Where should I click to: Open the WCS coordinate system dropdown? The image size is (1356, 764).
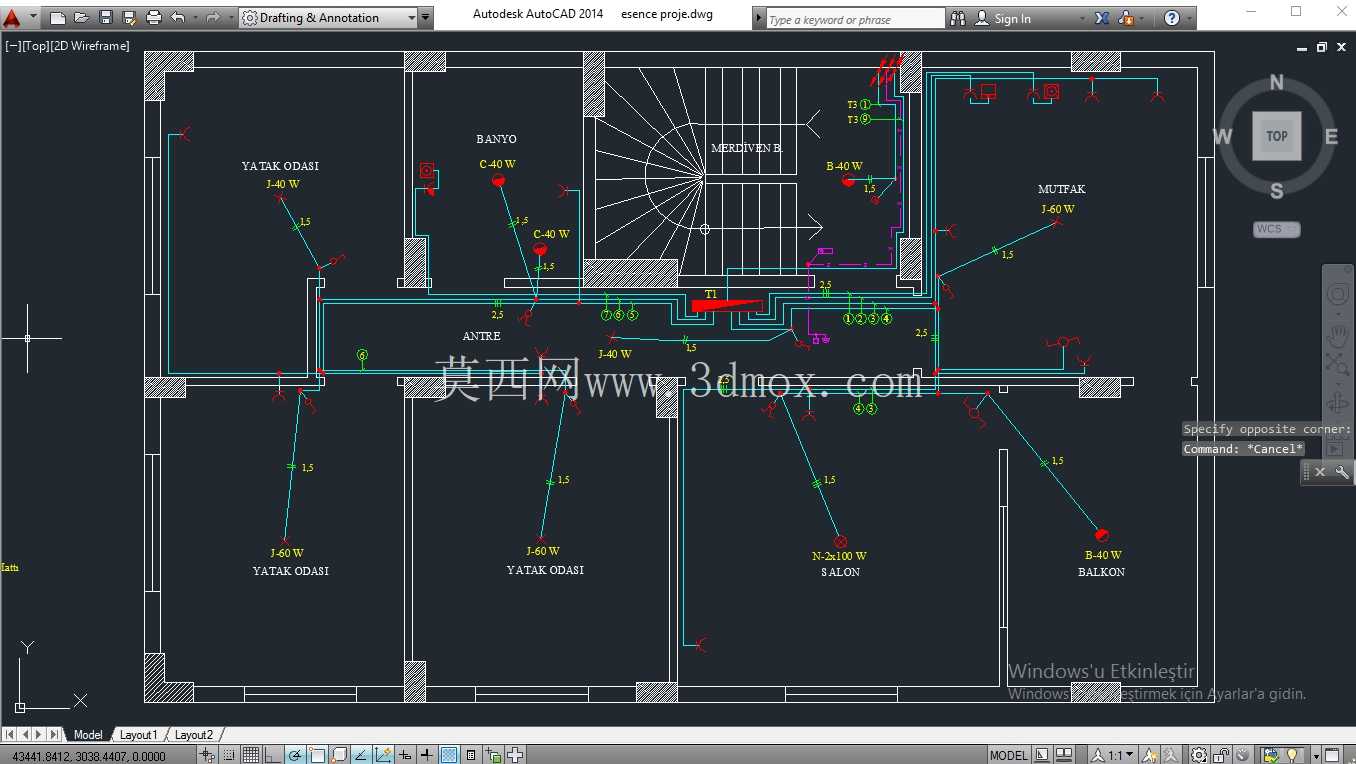pos(1277,229)
